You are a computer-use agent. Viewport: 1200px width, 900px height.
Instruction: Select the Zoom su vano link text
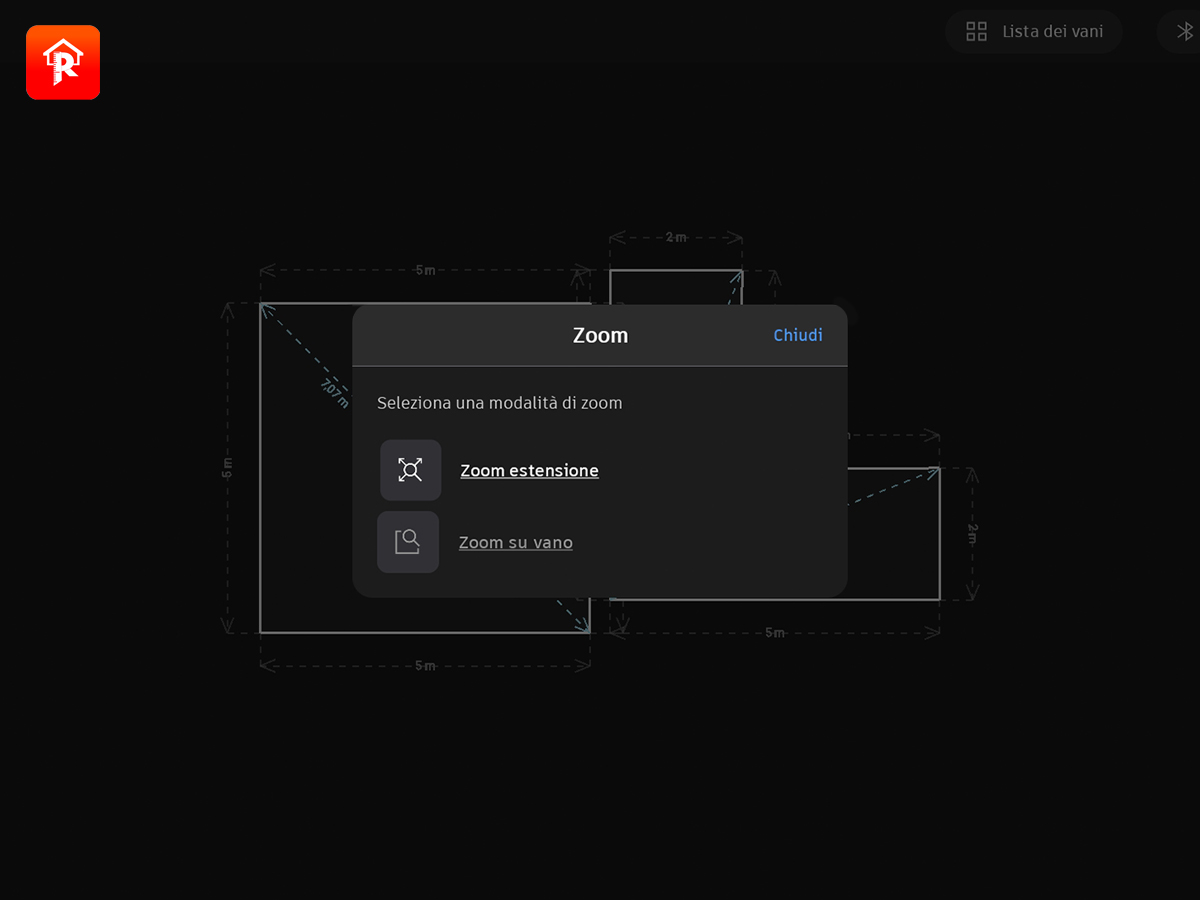click(x=516, y=543)
